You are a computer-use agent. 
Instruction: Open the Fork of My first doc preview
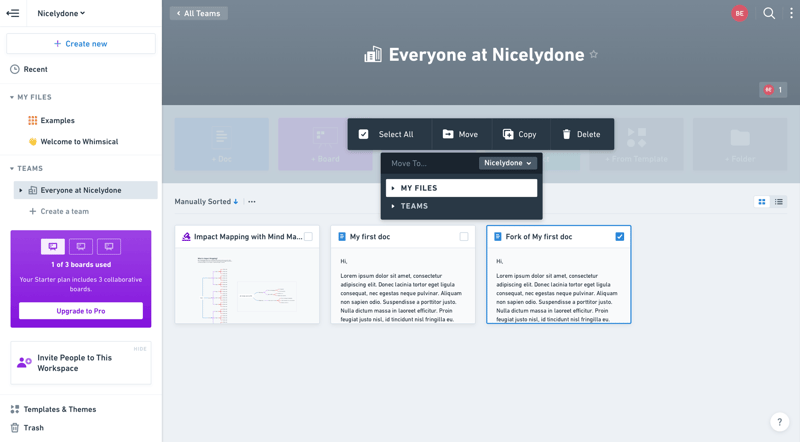[x=559, y=286]
